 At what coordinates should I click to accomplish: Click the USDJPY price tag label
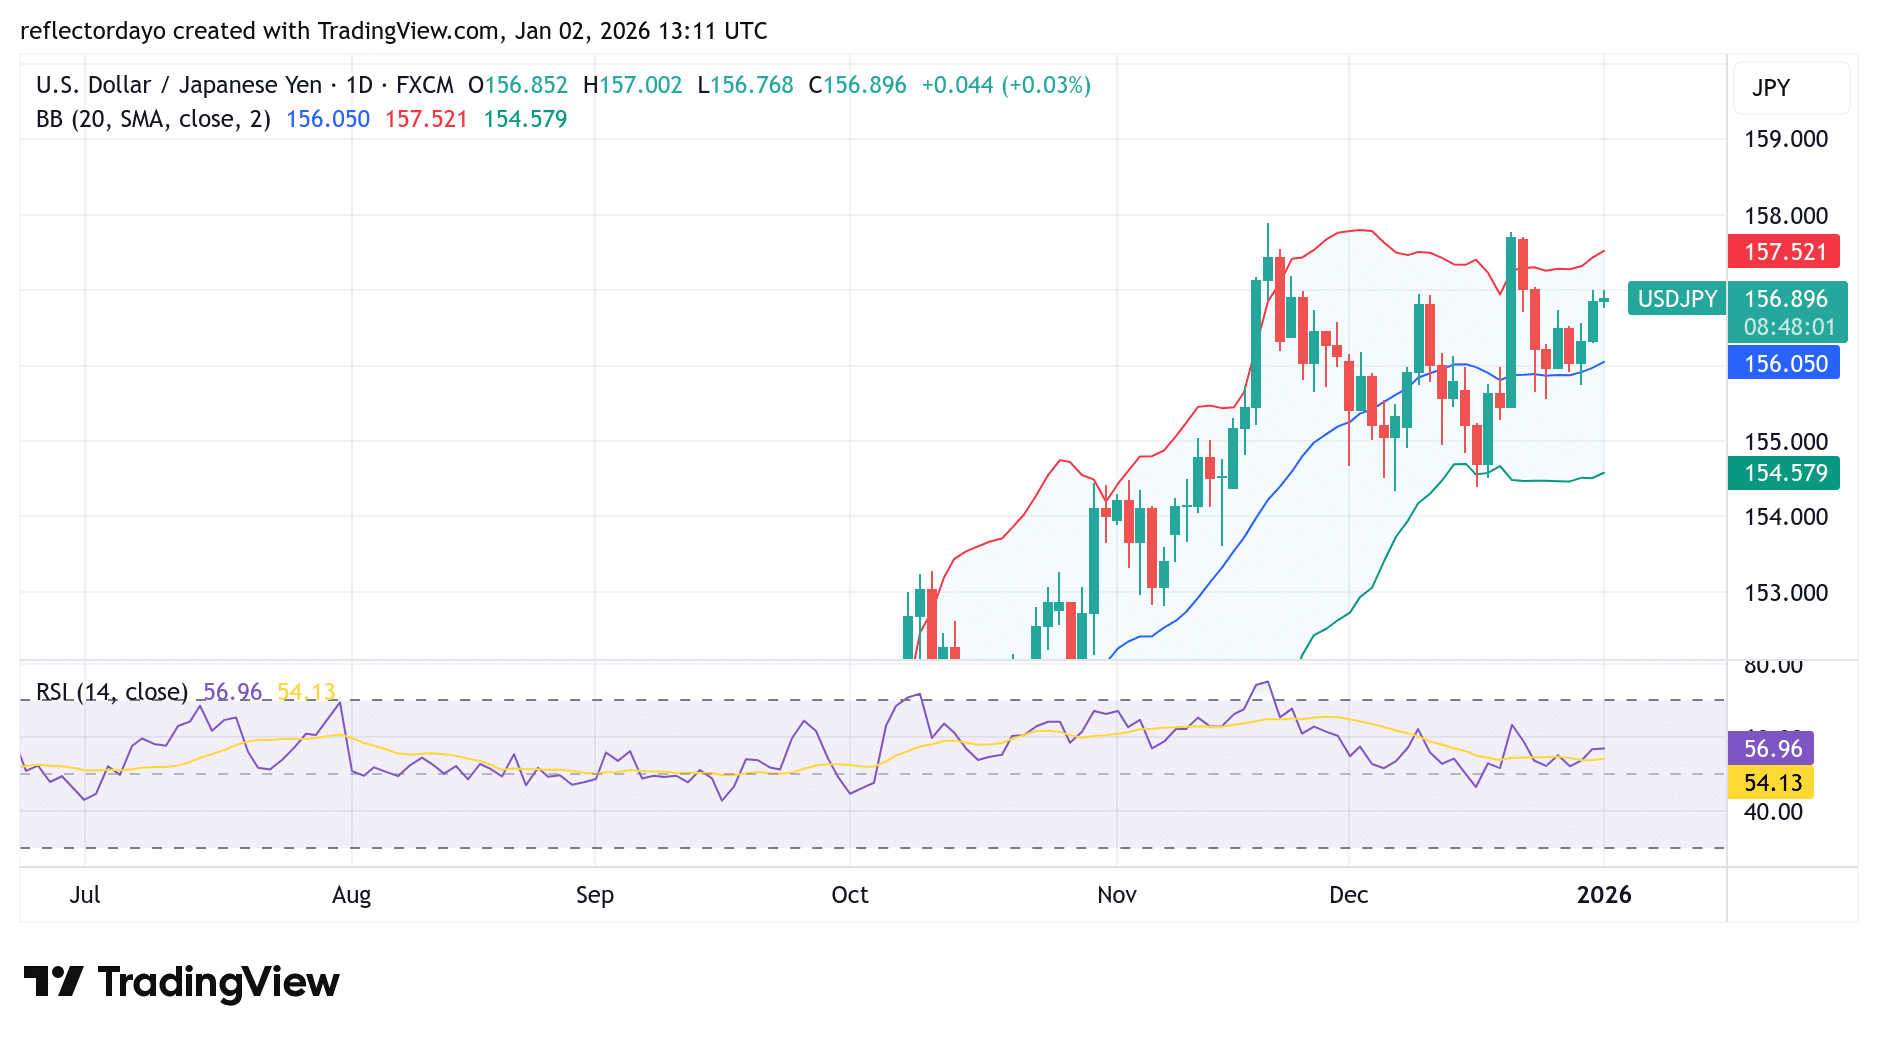pyautogui.click(x=1677, y=298)
